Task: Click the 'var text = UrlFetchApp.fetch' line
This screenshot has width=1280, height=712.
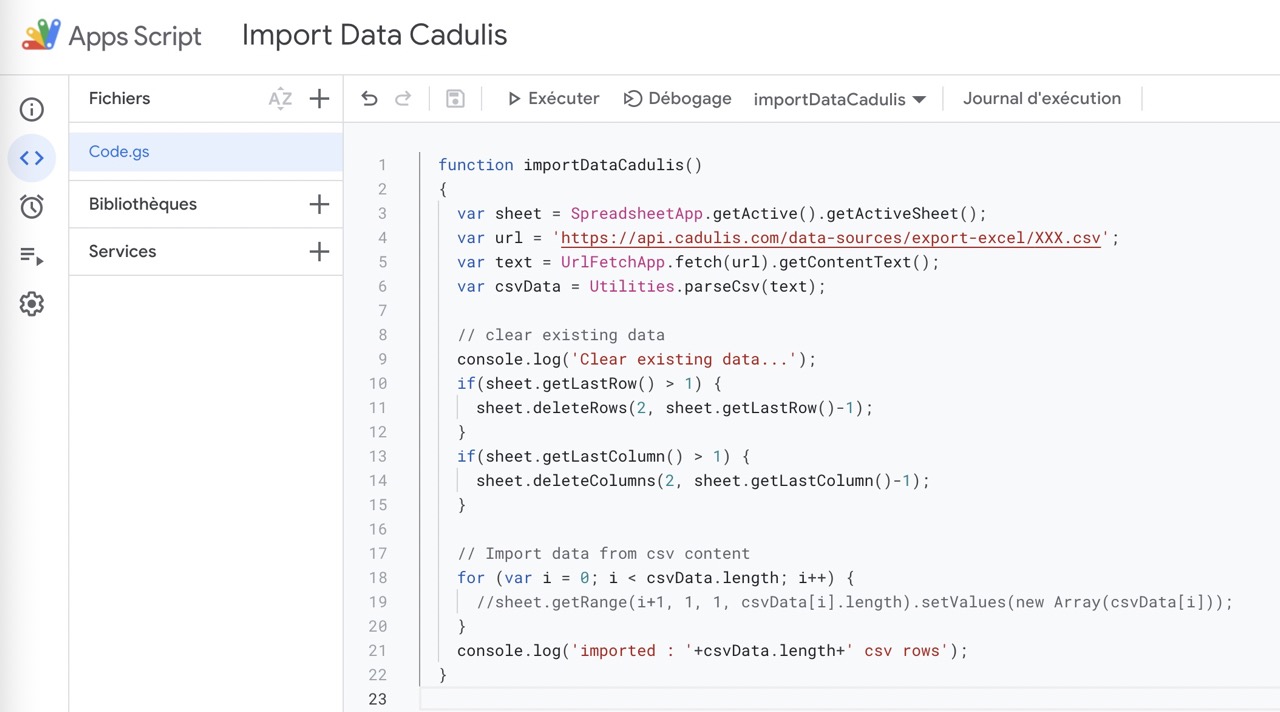Action: [698, 262]
